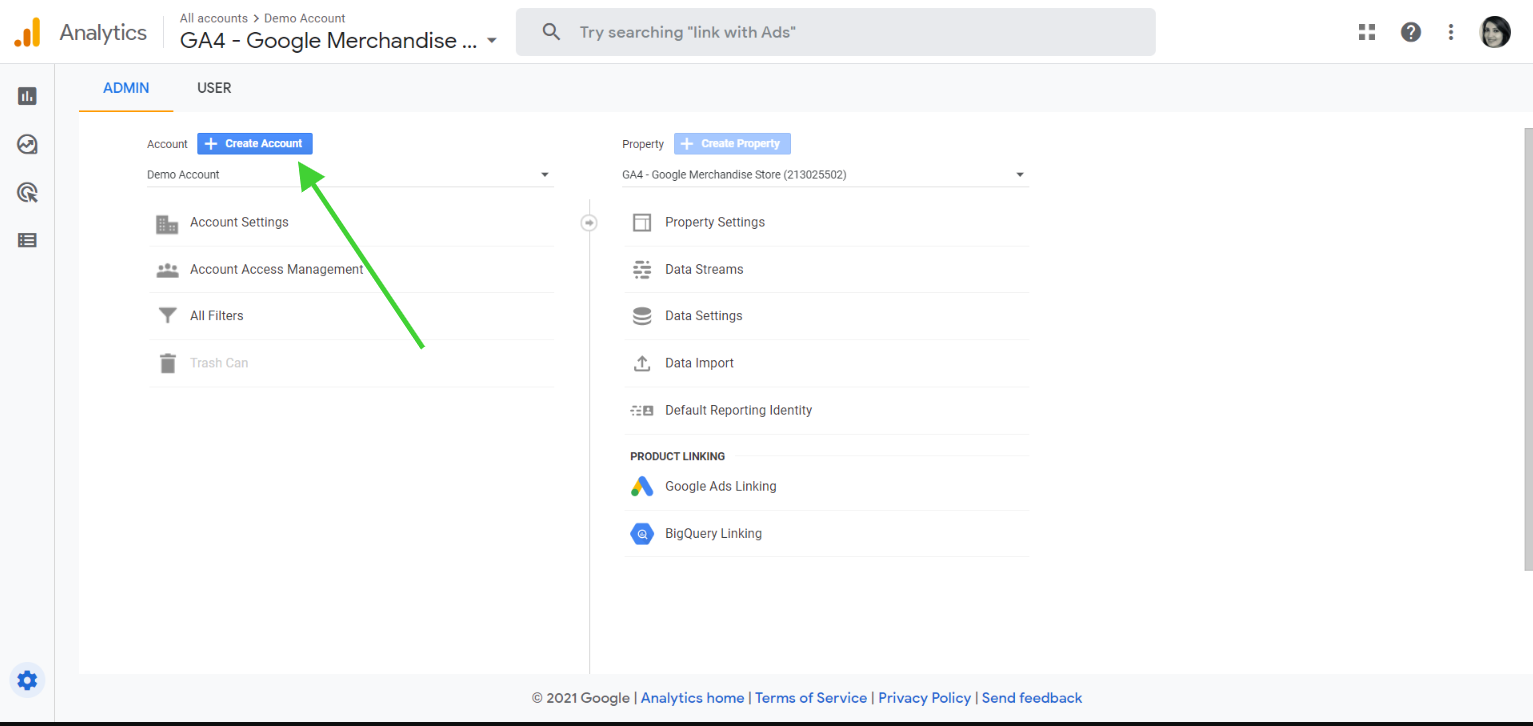Click the user profile avatar
Image resolution: width=1533 pixels, height=726 pixels.
coord(1495,32)
